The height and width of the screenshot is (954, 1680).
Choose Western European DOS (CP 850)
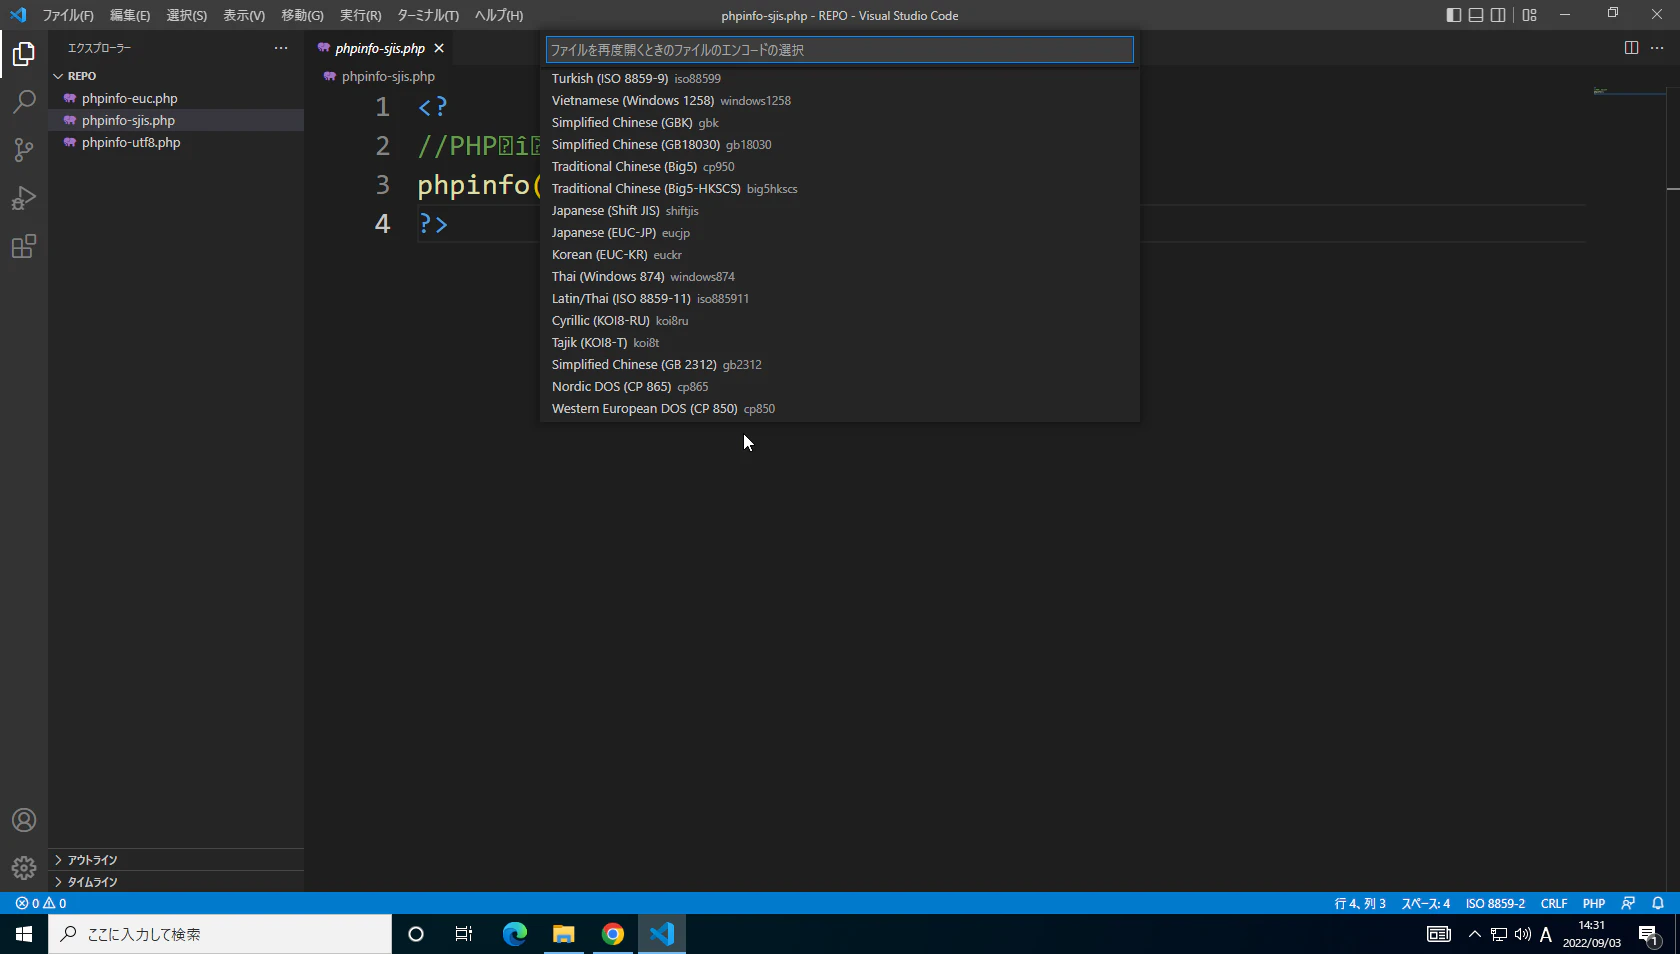point(839,408)
